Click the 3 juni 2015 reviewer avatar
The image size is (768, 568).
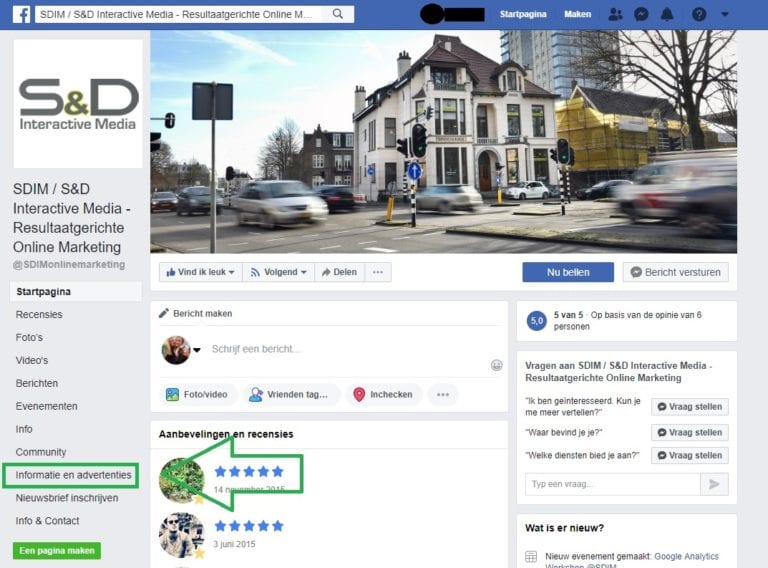tap(182, 535)
